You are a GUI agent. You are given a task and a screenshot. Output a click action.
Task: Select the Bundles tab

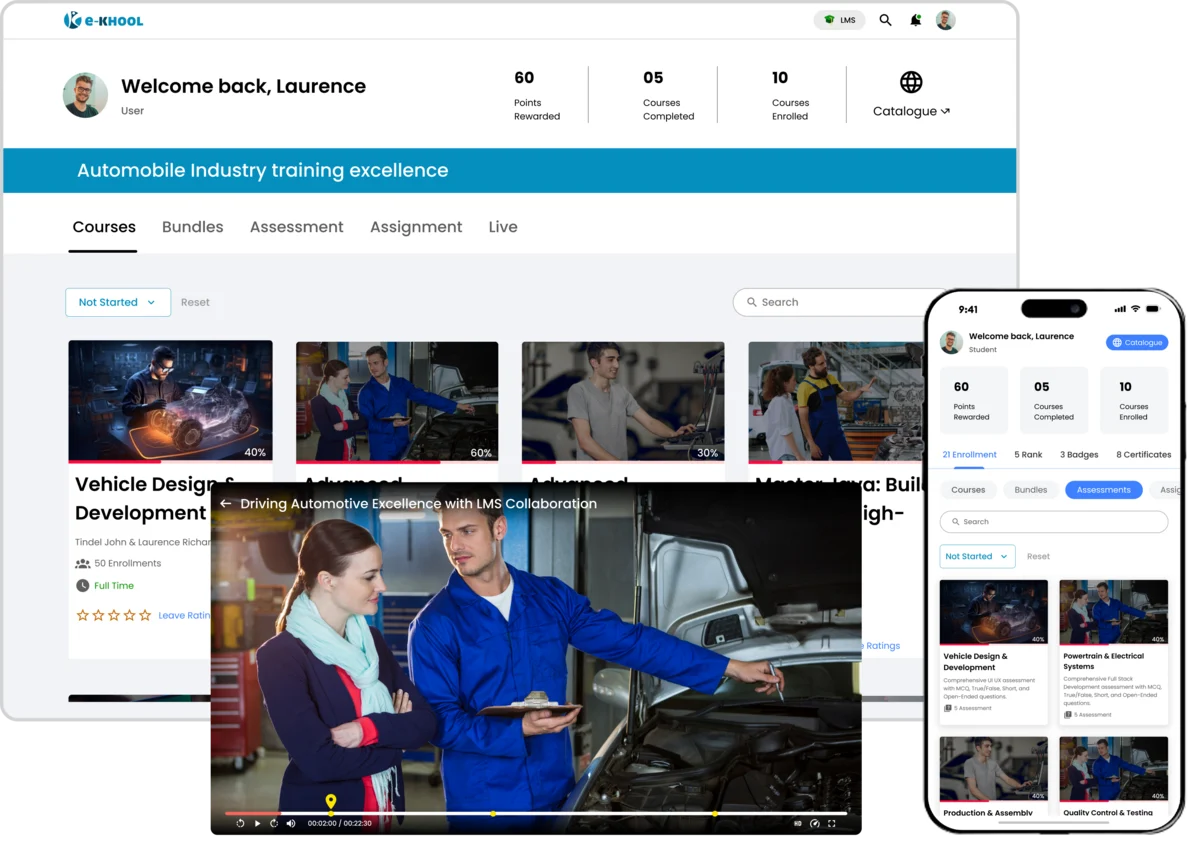[x=192, y=227]
